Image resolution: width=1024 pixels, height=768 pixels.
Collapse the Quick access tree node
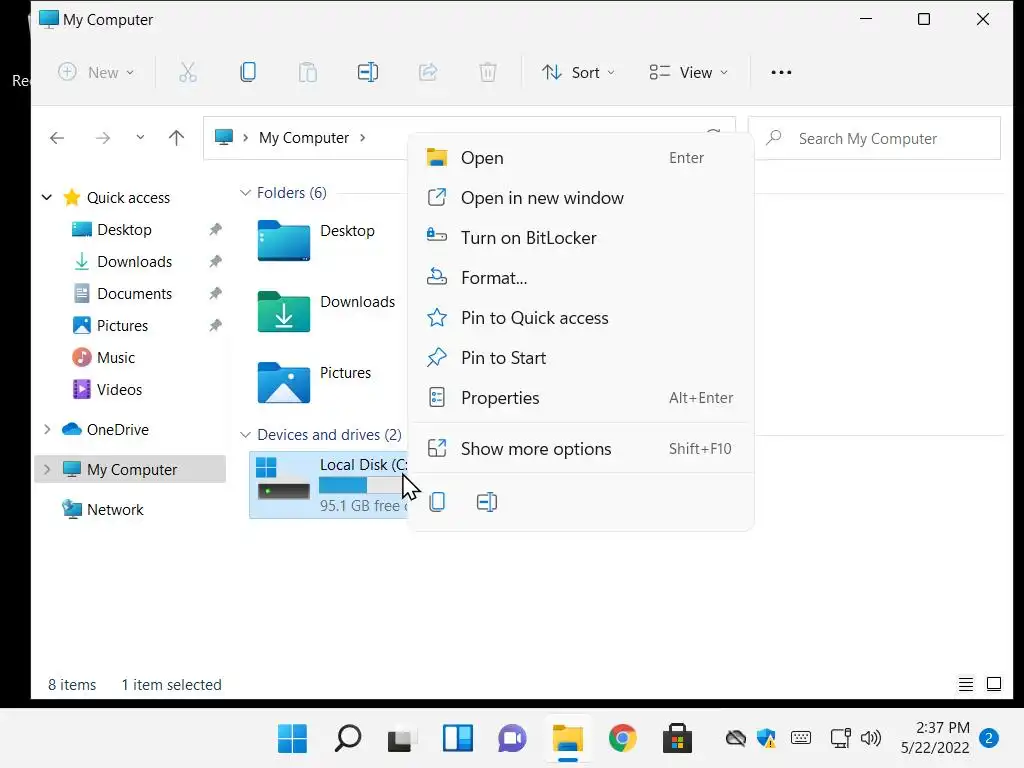click(x=46, y=197)
